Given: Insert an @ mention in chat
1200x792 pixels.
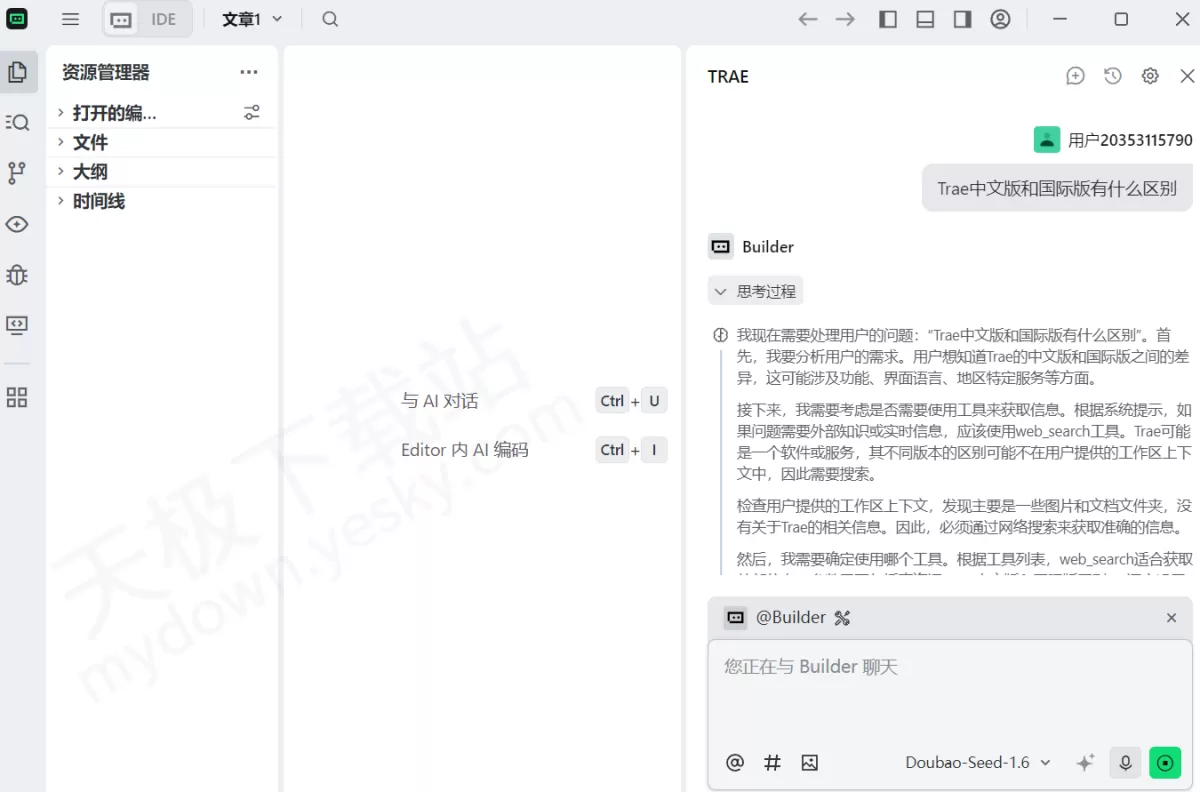Looking at the screenshot, I should [735, 763].
